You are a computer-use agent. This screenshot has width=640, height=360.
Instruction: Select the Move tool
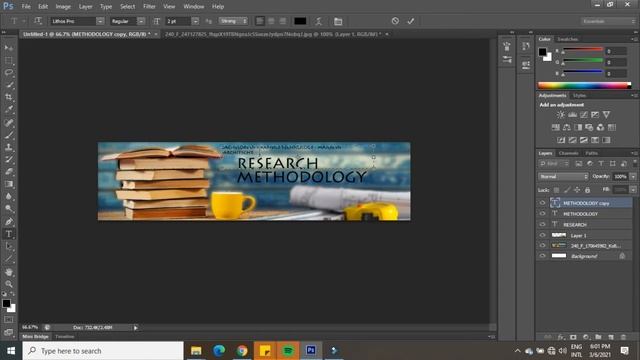pyautogui.click(x=9, y=48)
